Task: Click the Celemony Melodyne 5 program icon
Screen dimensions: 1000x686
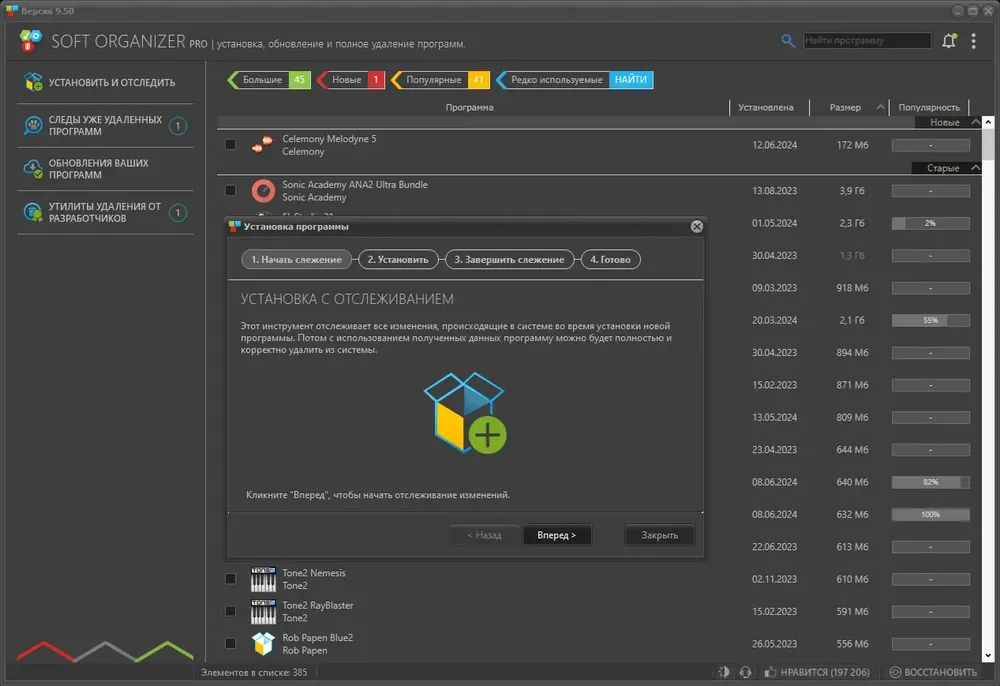Action: point(263,145)
